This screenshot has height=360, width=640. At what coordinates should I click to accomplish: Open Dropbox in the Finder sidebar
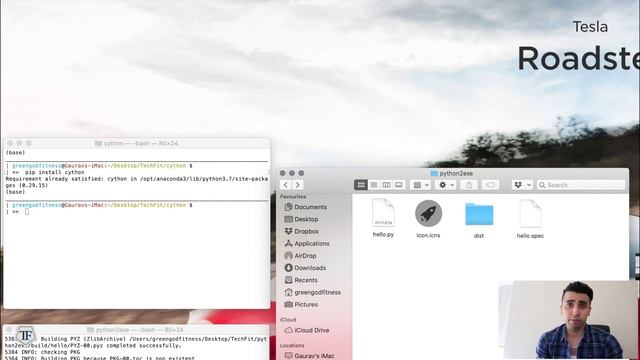[302, 231]
